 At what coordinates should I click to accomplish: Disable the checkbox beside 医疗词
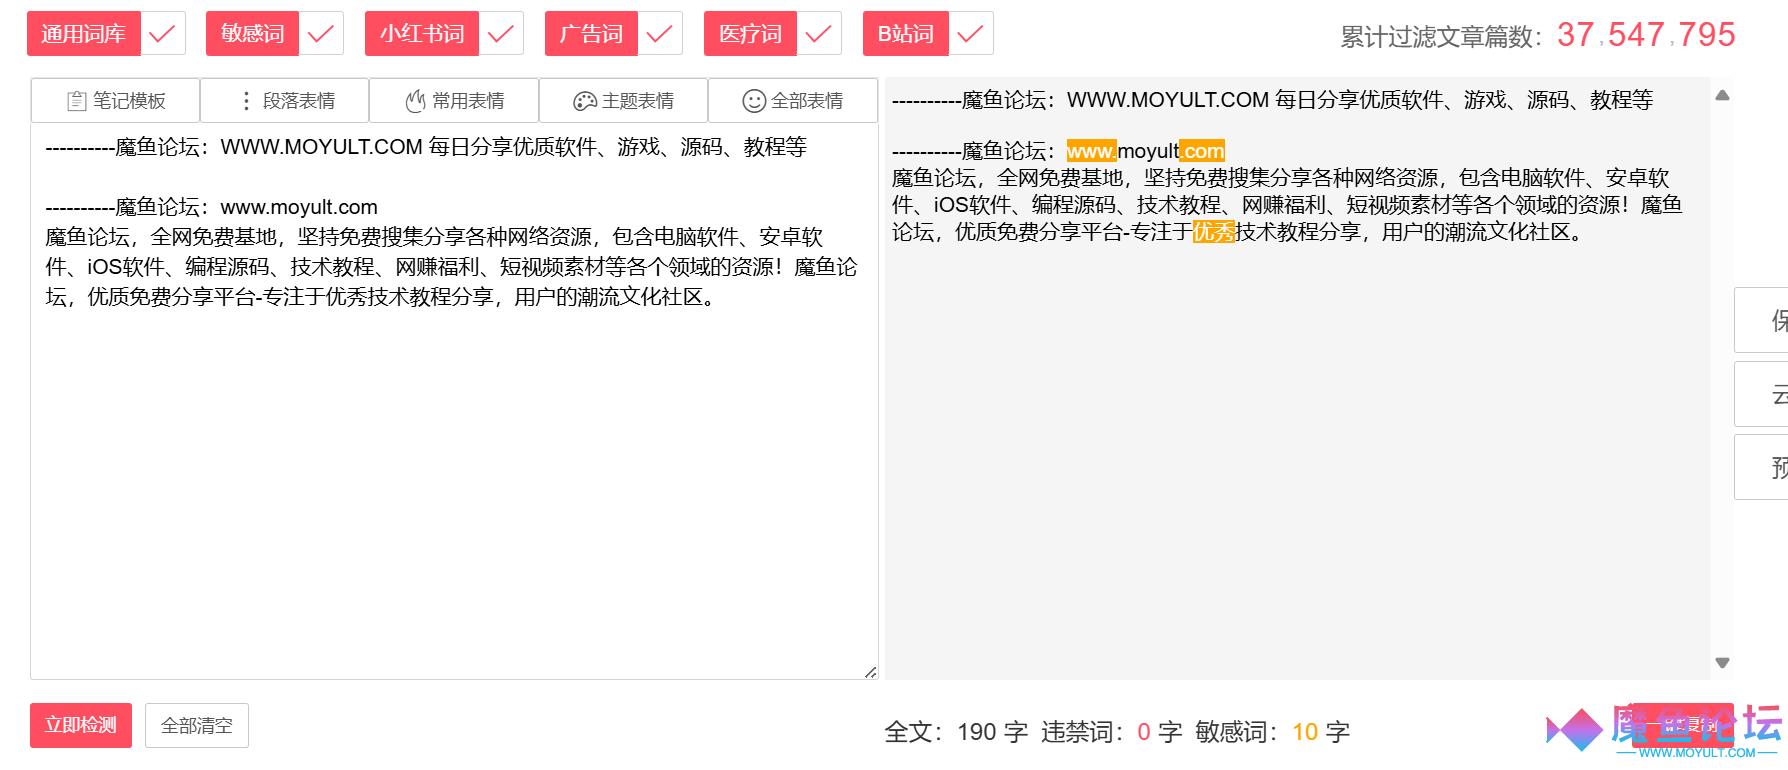pyautogui.click(x=819, y=34)
